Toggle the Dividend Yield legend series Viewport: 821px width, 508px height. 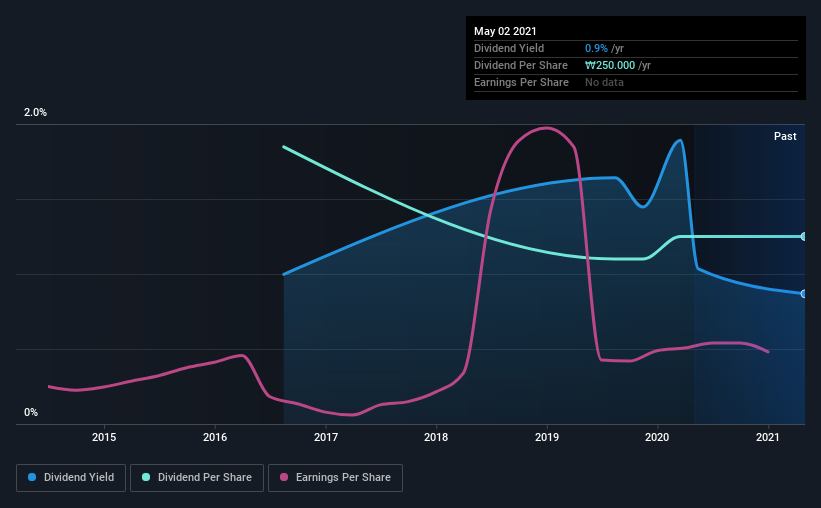click(70, 478)
